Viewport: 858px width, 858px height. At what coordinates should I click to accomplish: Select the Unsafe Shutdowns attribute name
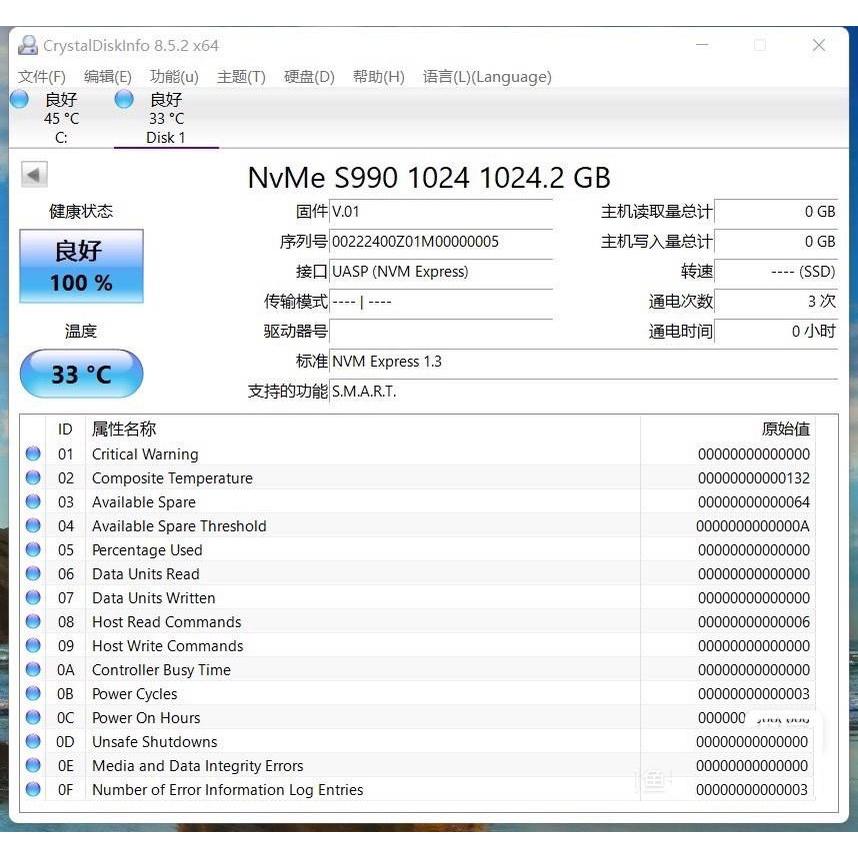pos(155,742)
